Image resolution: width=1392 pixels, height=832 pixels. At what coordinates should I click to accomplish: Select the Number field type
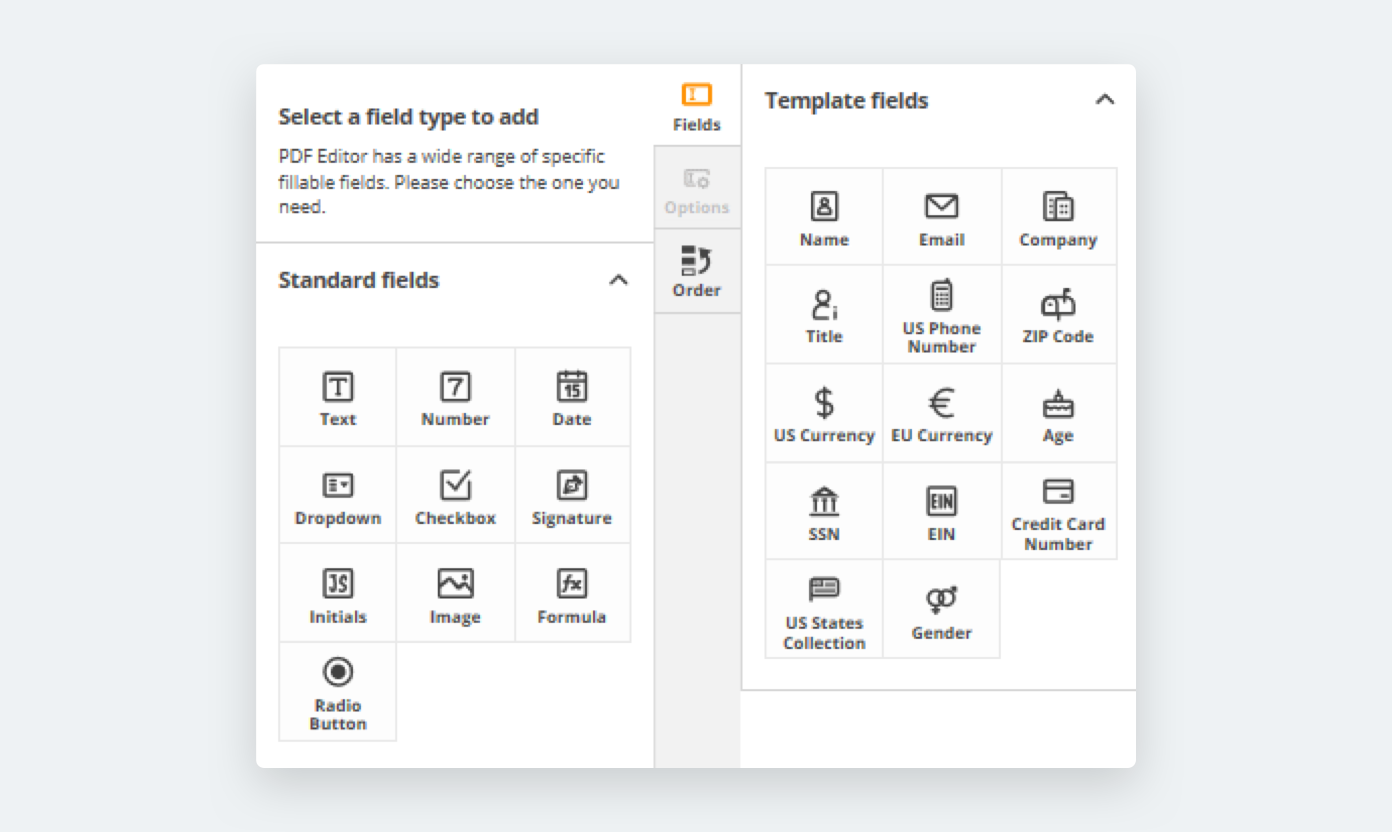click(x=455, y=397)
